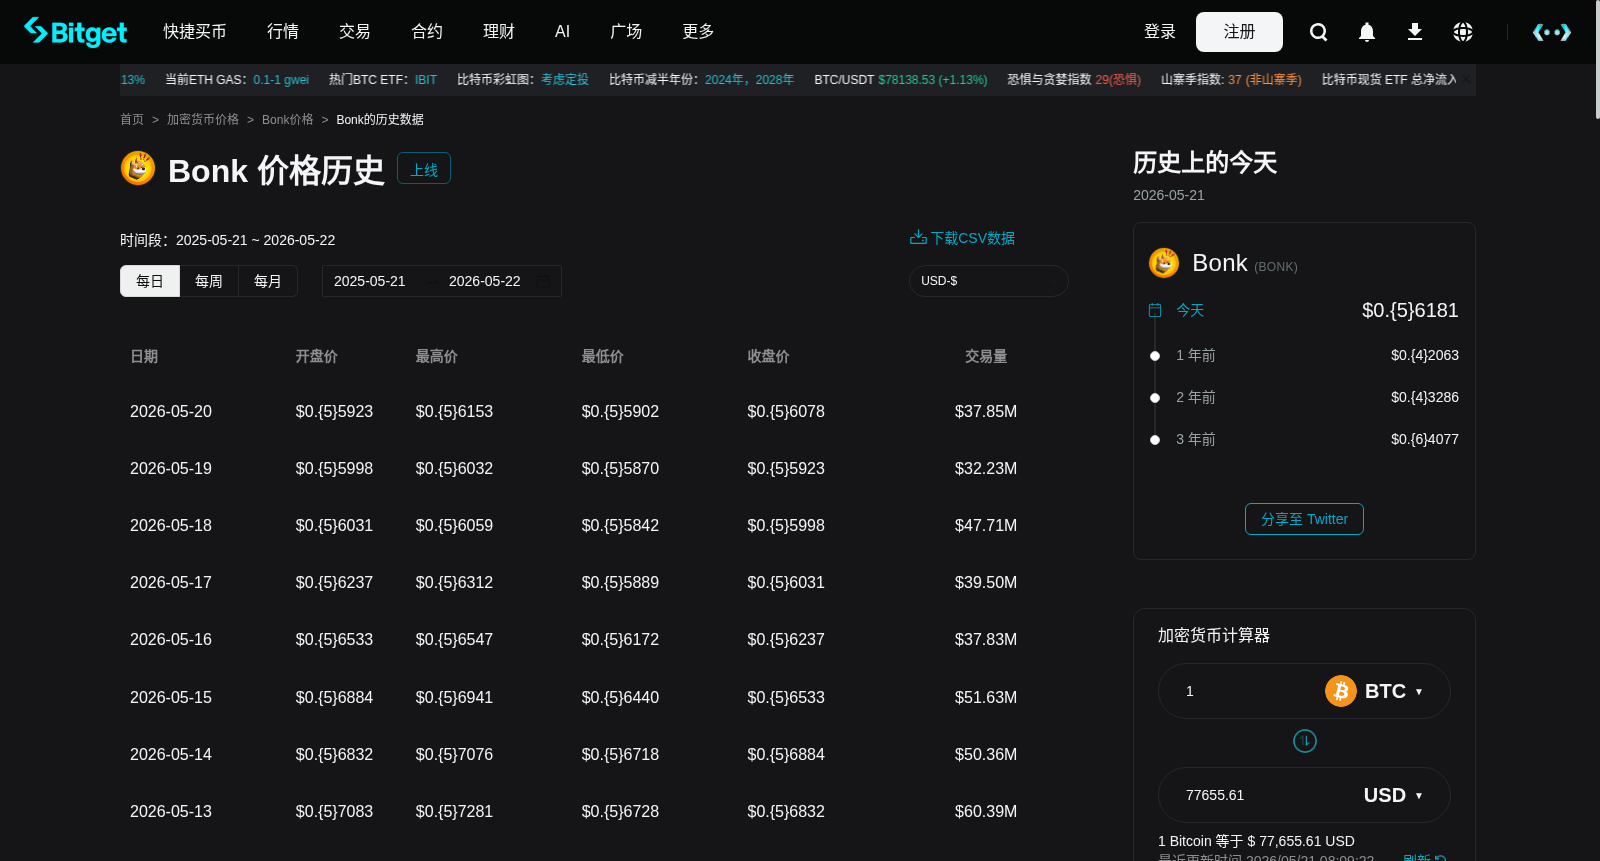The height and width of the screenshot is (861, 1600).
Task: Click the 分享至 Twitter button
Action: (1304, 519)
